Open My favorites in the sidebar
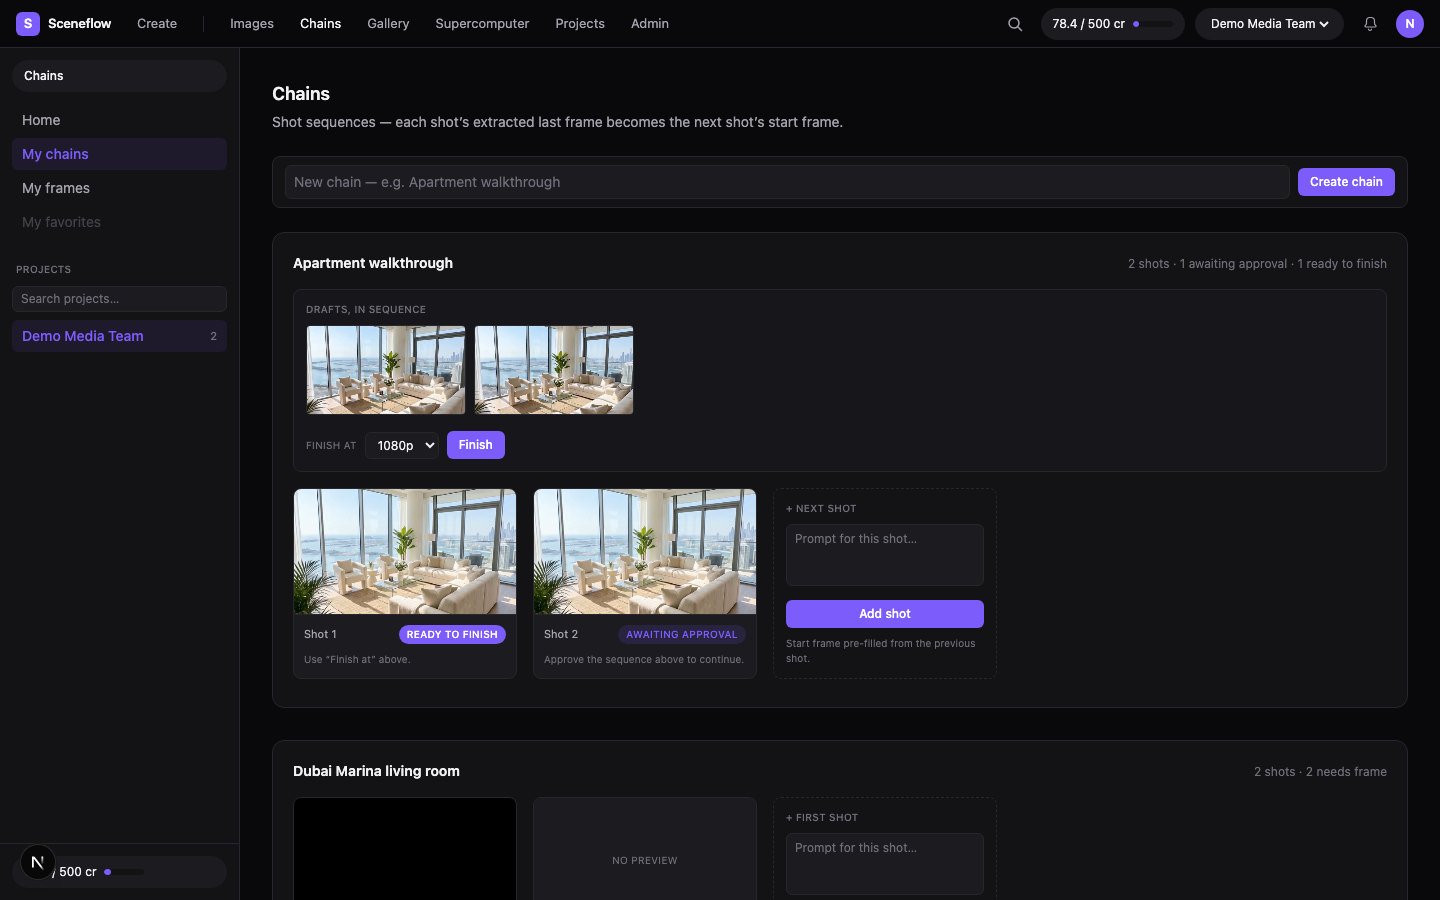Screen dimensions: 1440x900 119,222
